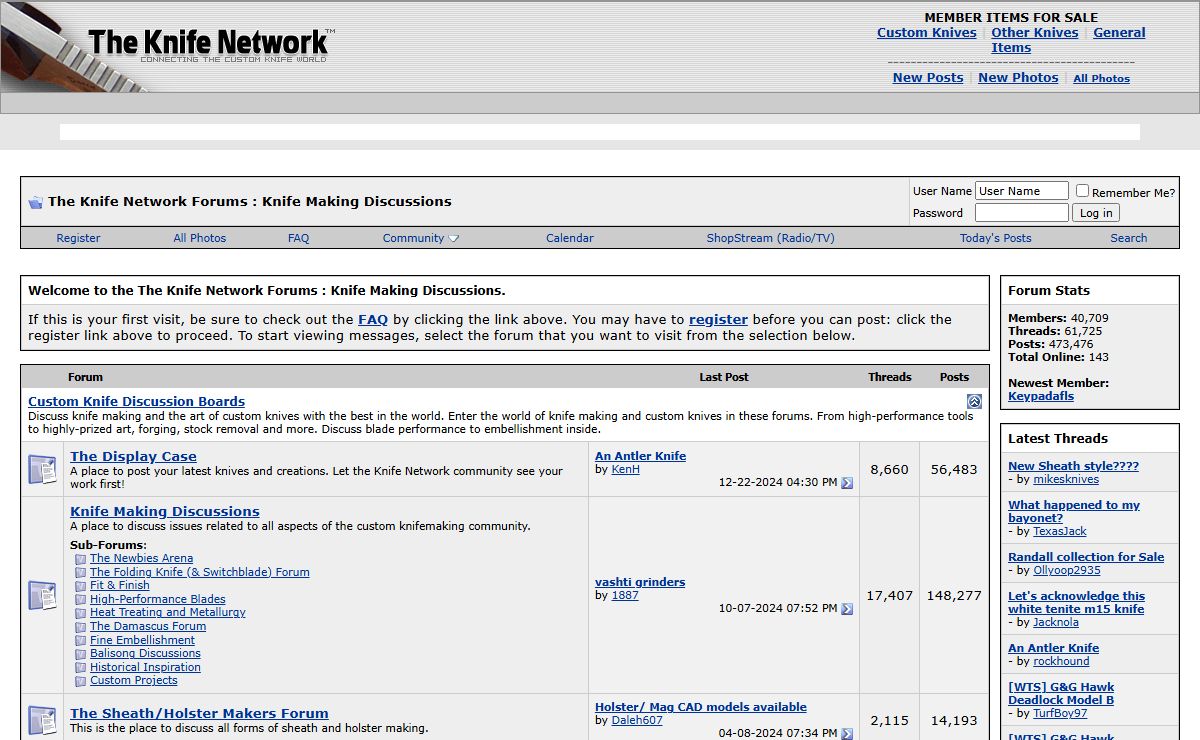Viewport: 1200px width, 740px height.
Task: Open Custom Knives items for sale
Action: click(927, 33)
